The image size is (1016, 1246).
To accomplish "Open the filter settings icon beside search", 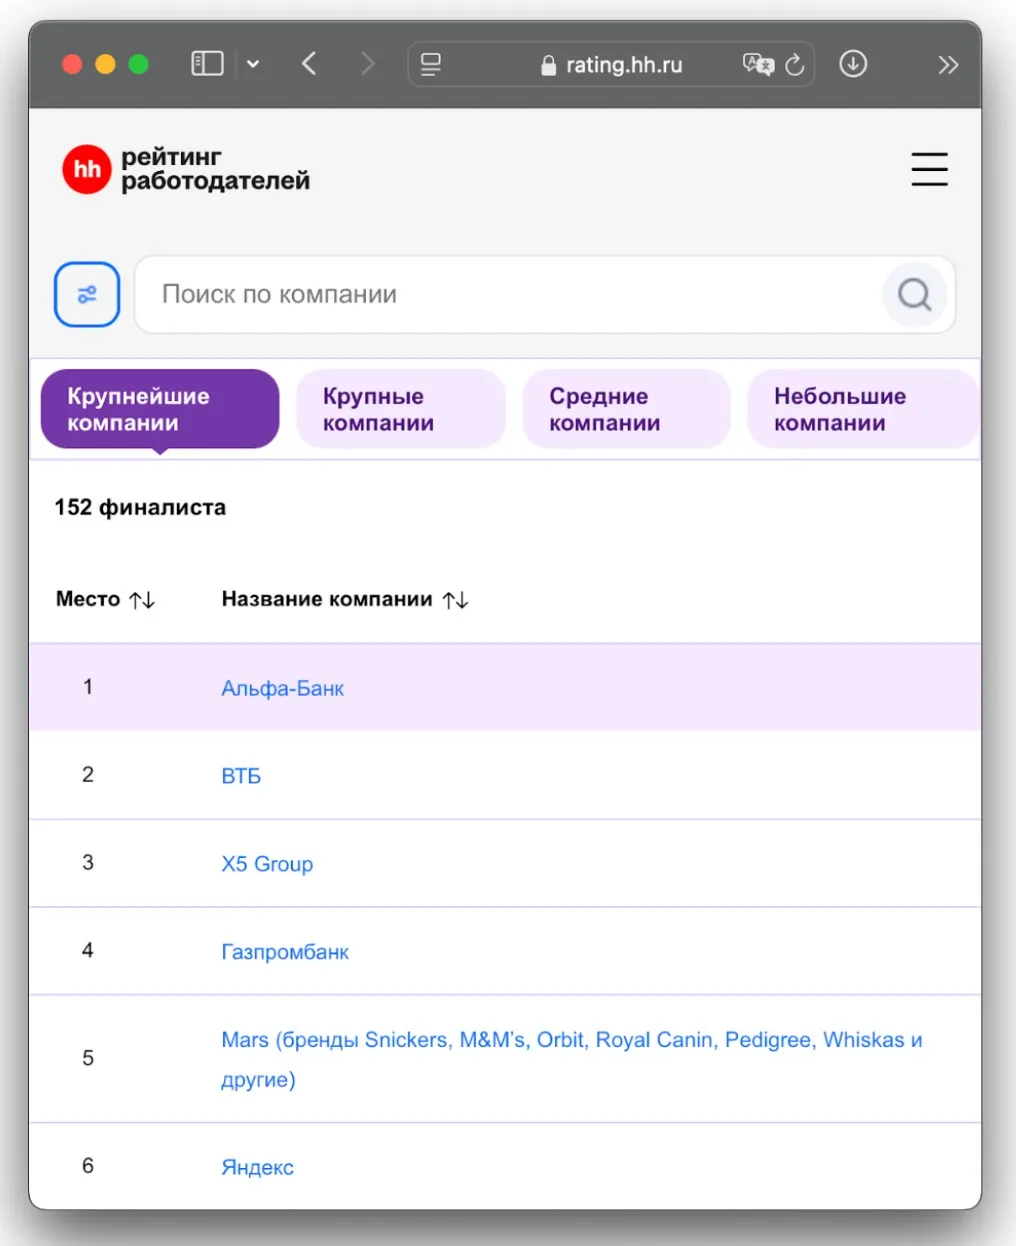I will (87, 294).
